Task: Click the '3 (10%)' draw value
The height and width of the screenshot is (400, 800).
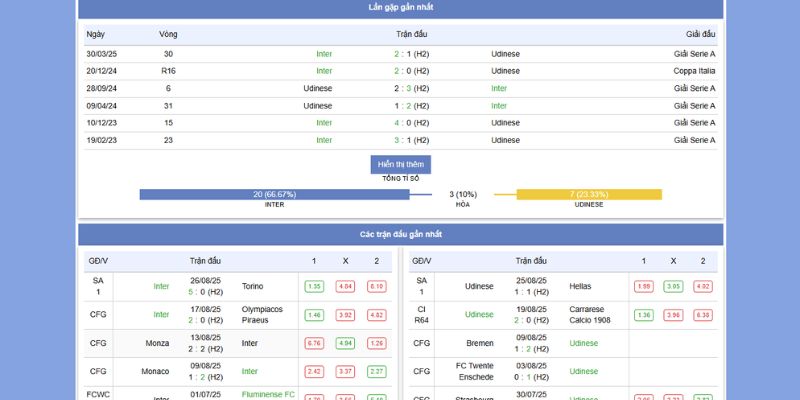Action: (x=463, y=194)
